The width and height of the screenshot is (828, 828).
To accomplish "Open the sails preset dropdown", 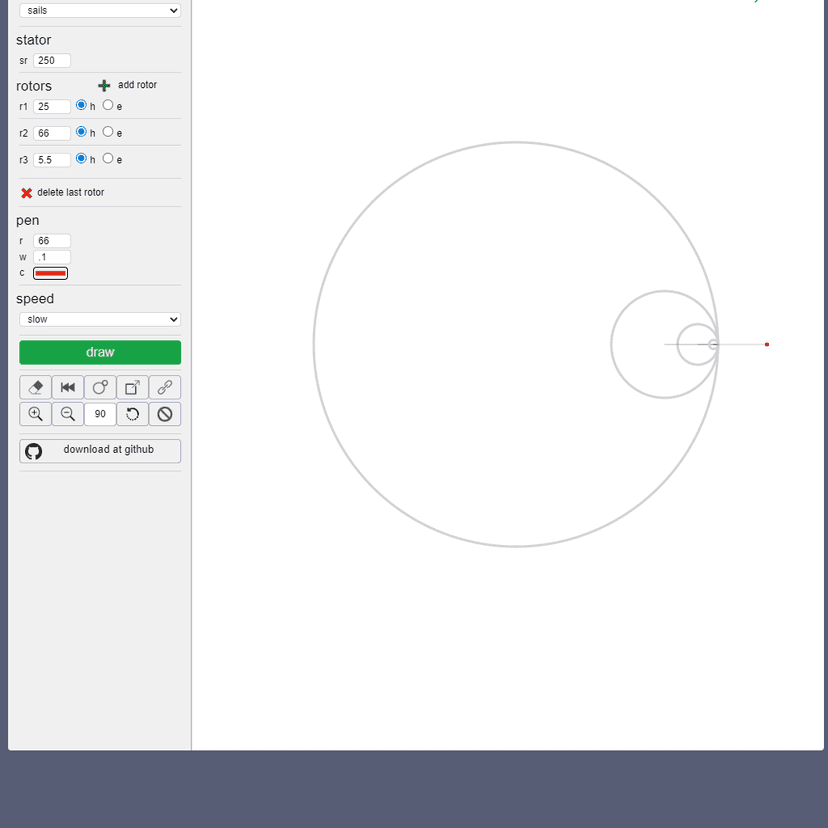I will tap(99, 10).
